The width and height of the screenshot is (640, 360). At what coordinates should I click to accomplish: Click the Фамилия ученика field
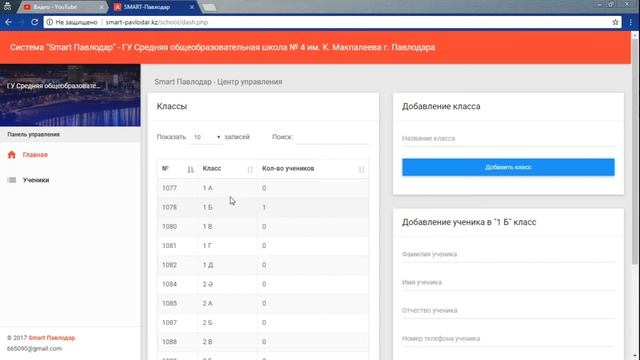508,254
